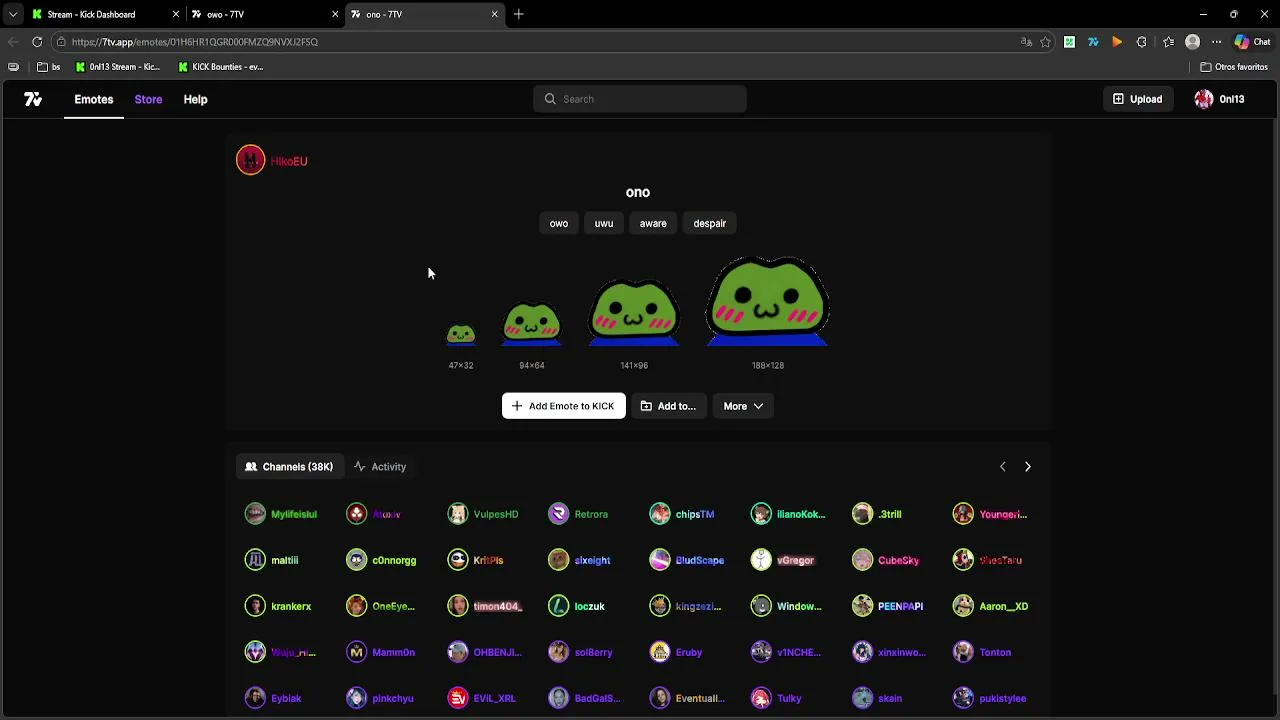Expand browser tab list chevron
The image size is (1280, 720).
(x=12, y=14)
